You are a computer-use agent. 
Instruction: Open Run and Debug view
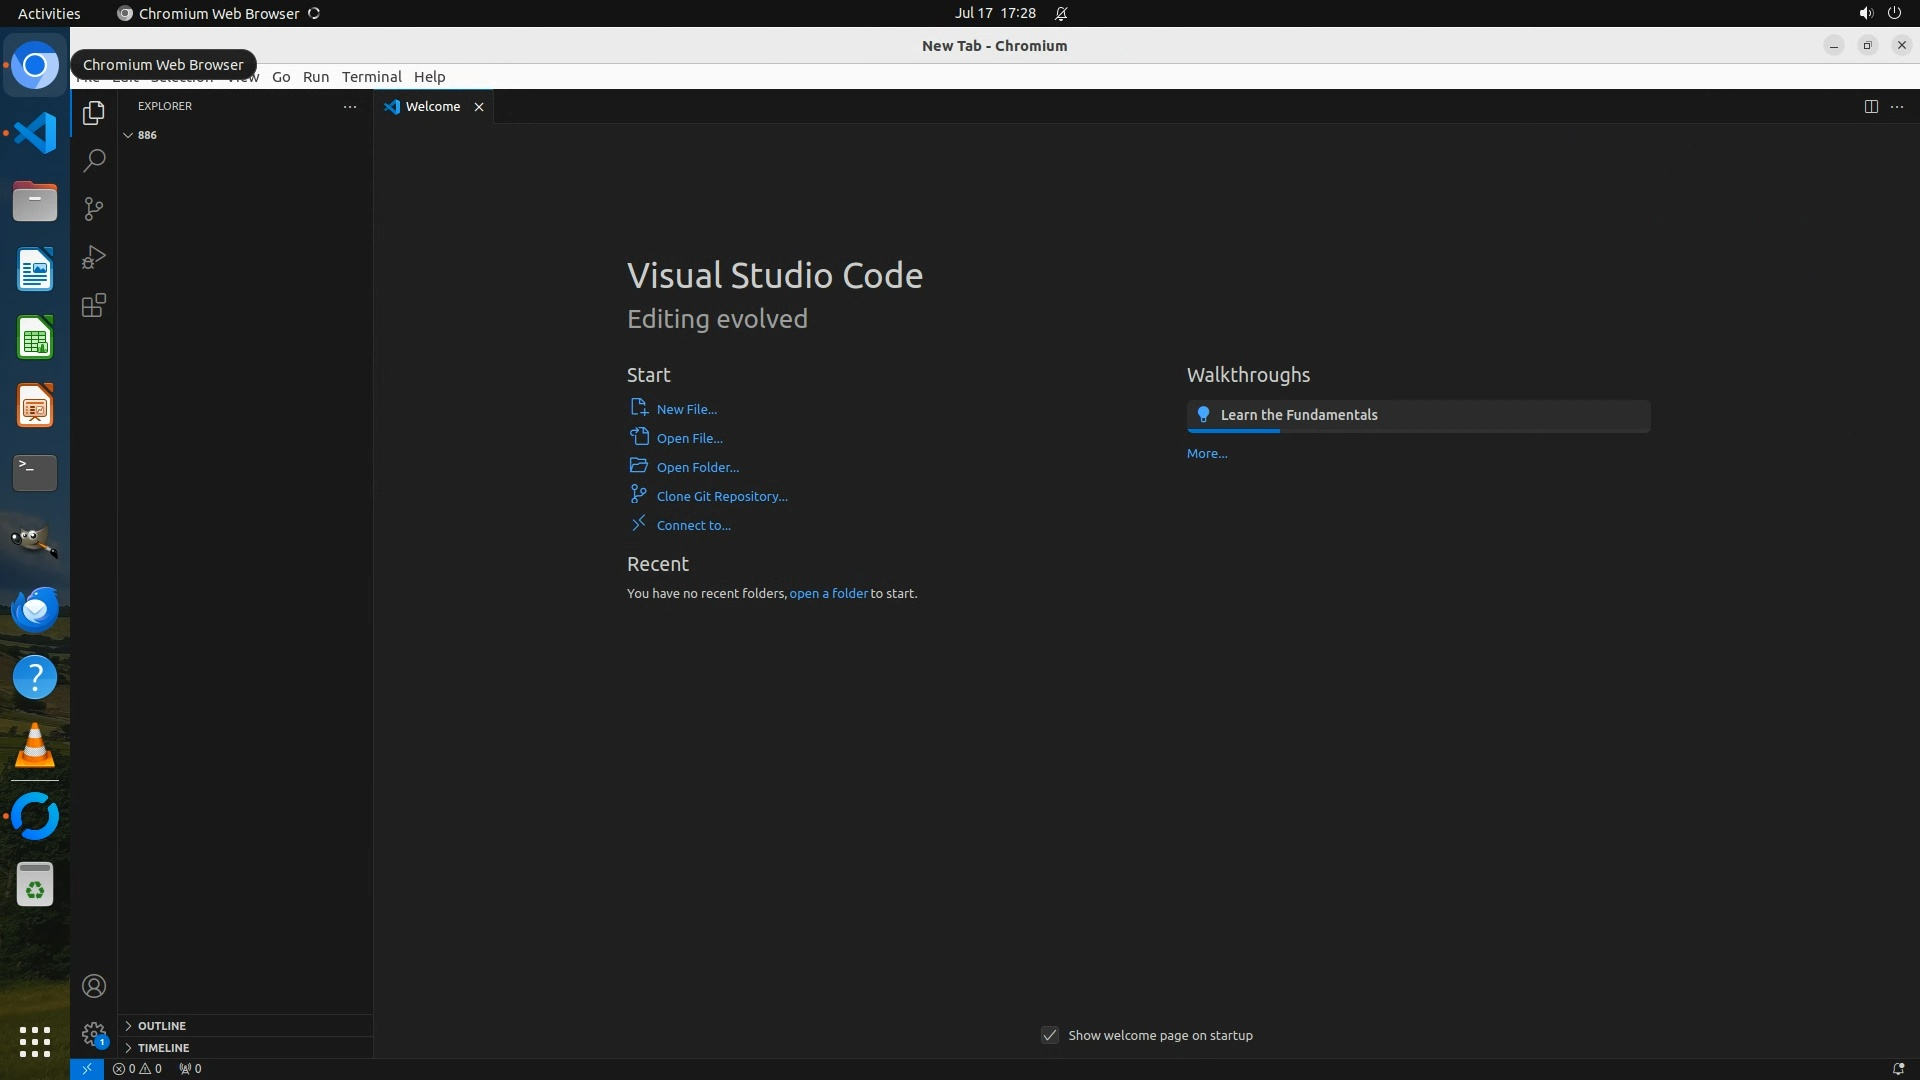(x=94, y=257)
